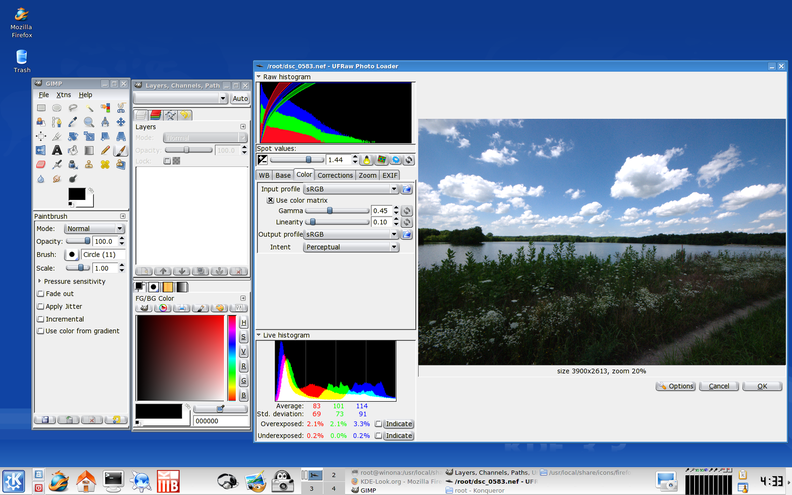
Task: Open the Paintbrush Mode dropdown
Action: (x=94, y=229)
